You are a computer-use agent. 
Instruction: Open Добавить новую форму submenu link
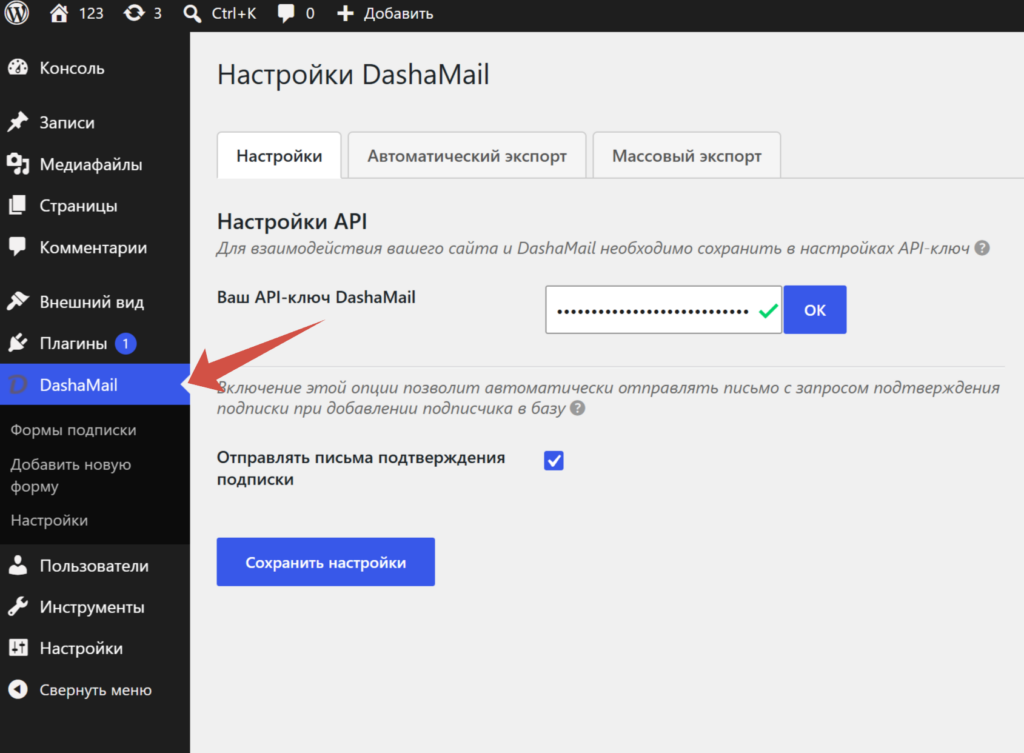71,475
